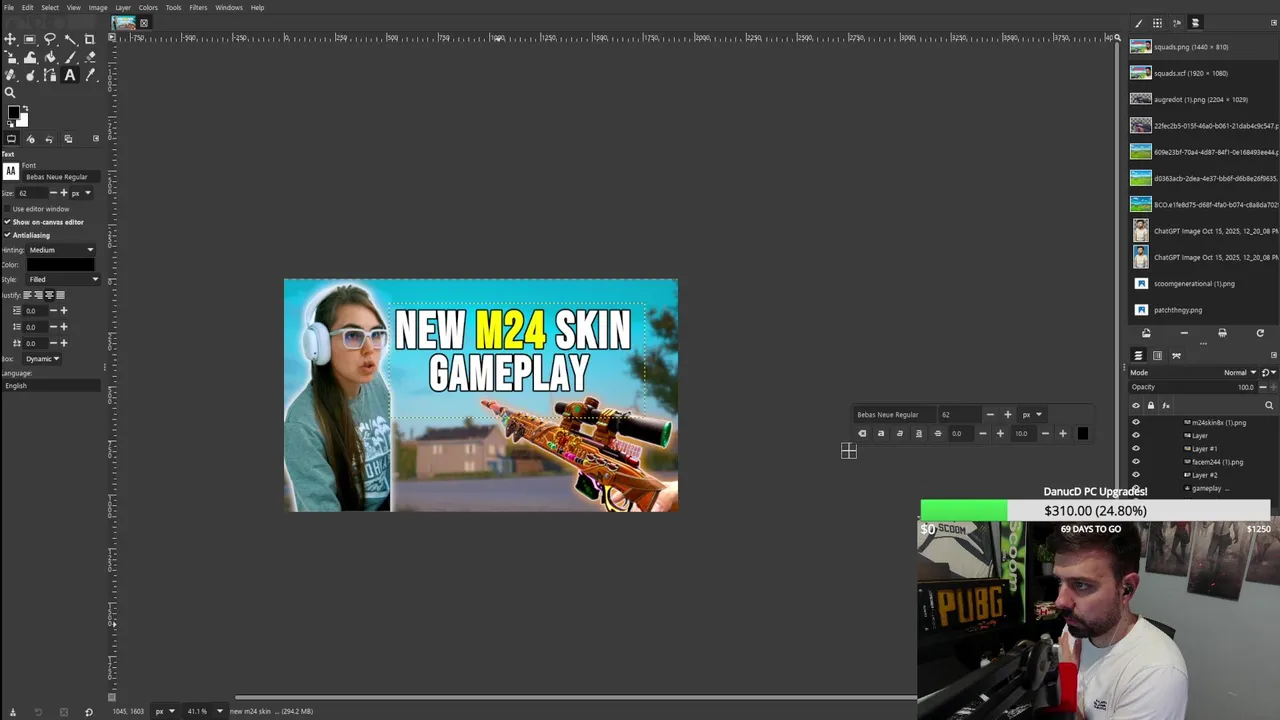The image size is (1280, 720).
Task: Open the Filters menu
Action: (x=198, y=7)
